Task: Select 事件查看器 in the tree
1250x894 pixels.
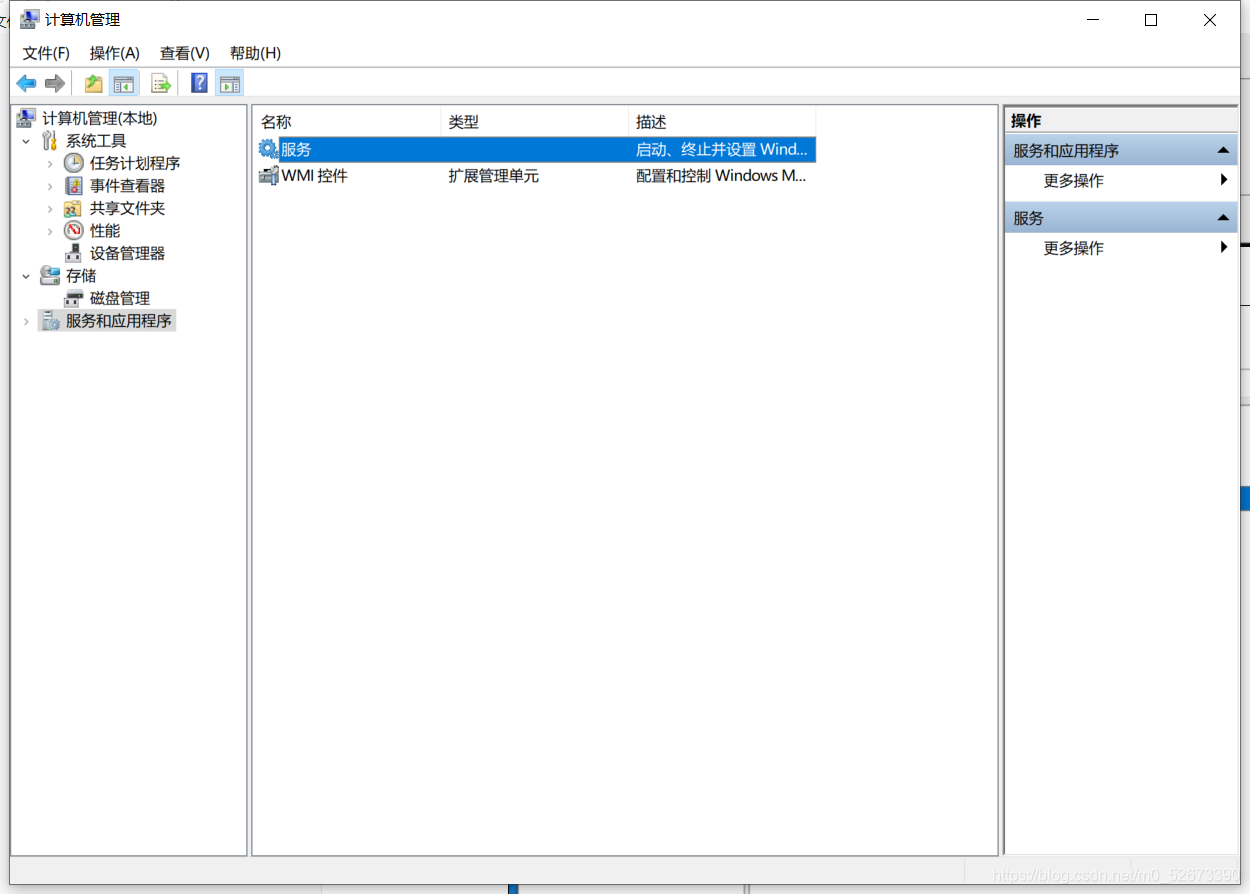Action: point(127,185)
